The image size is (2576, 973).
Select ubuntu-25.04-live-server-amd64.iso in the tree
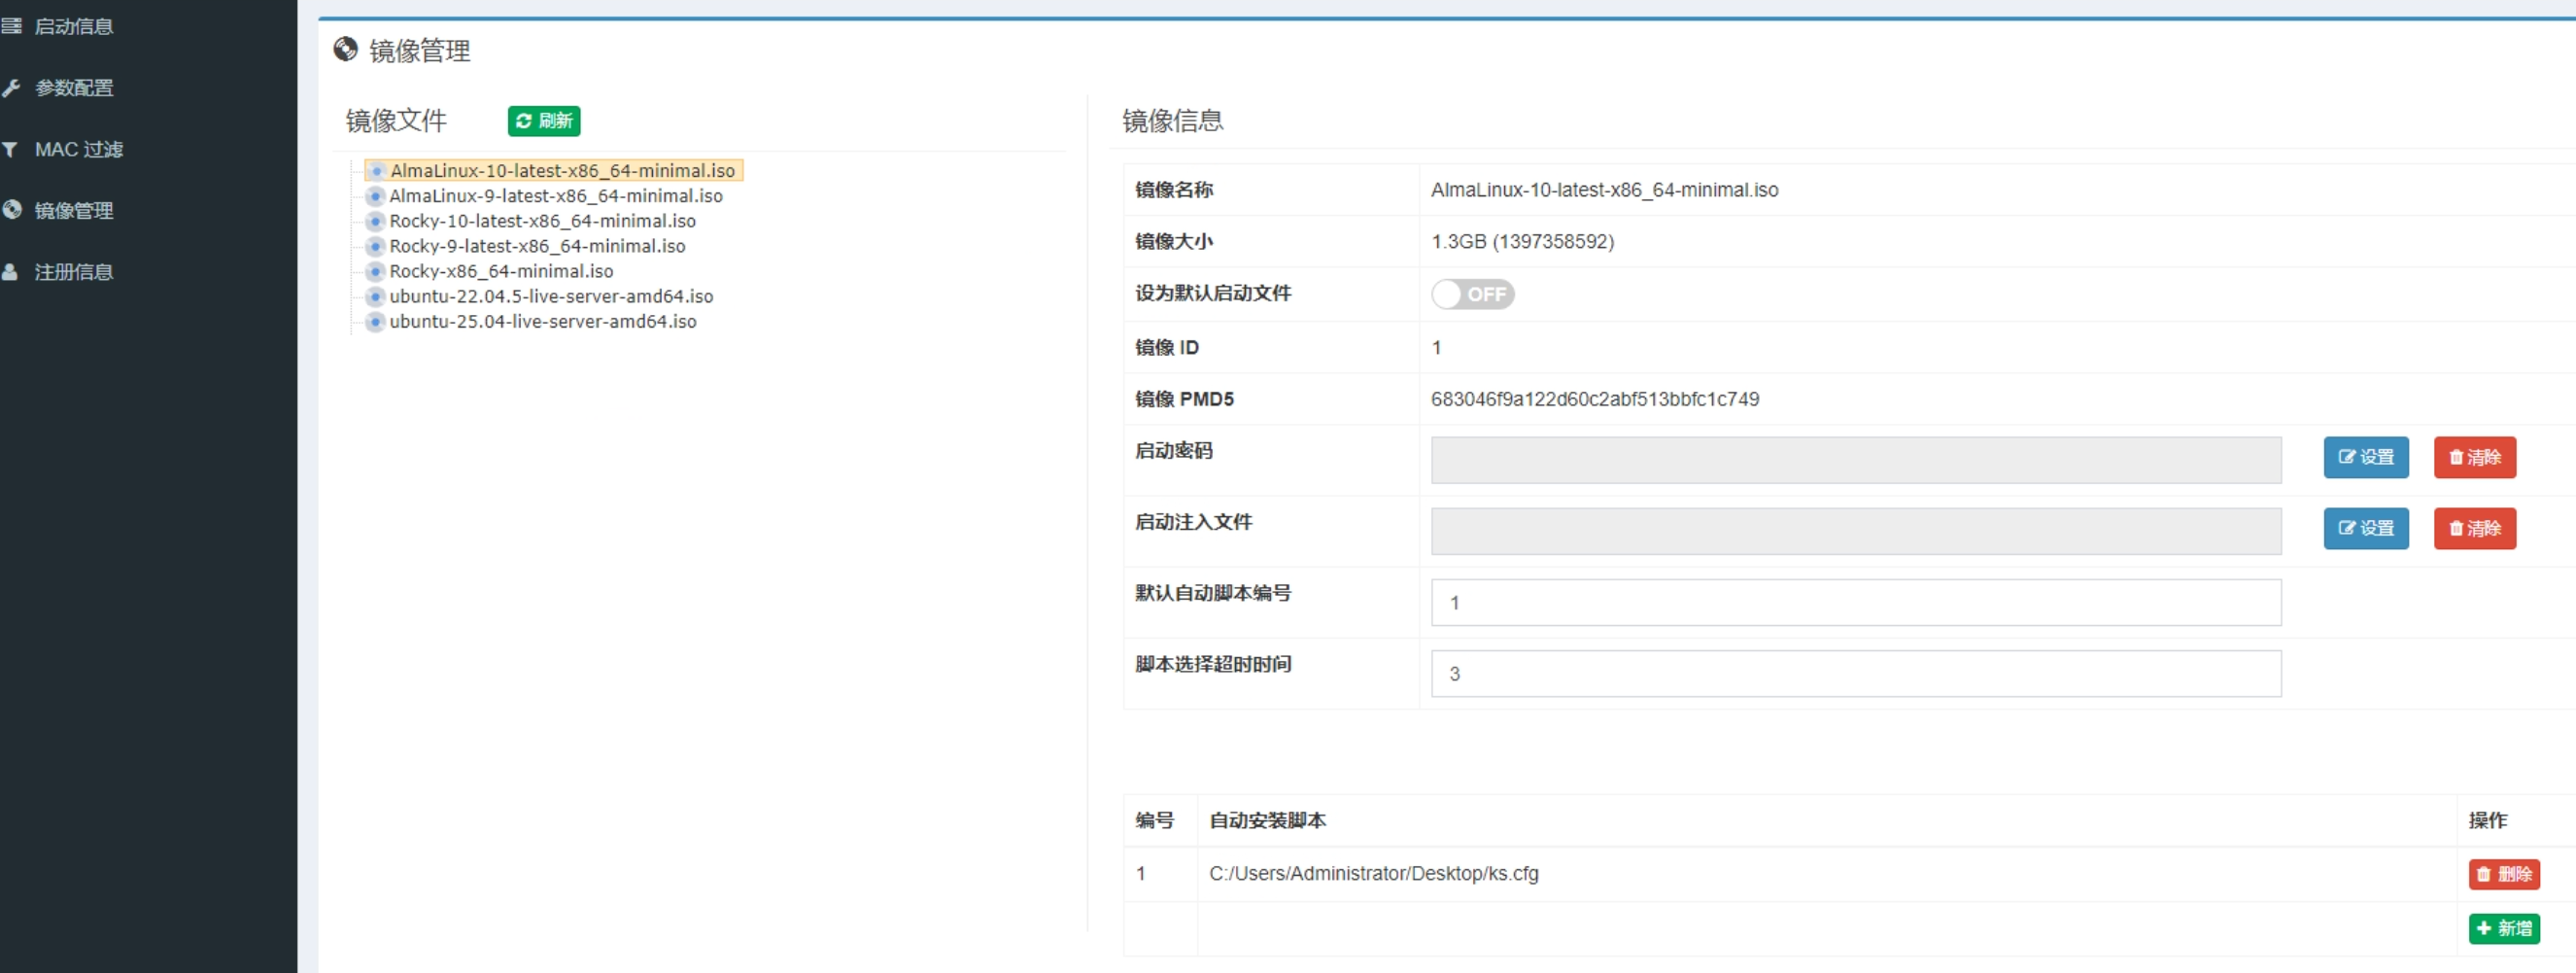pos(543,321)
